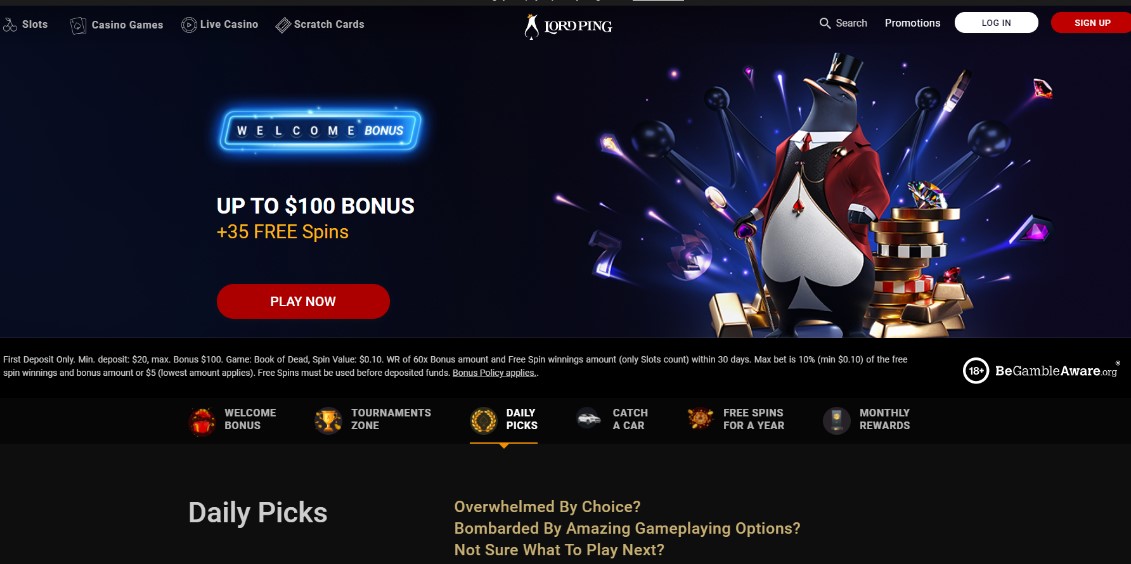
Task: Click the Slots cherry icon
Action: pos(9,25)
